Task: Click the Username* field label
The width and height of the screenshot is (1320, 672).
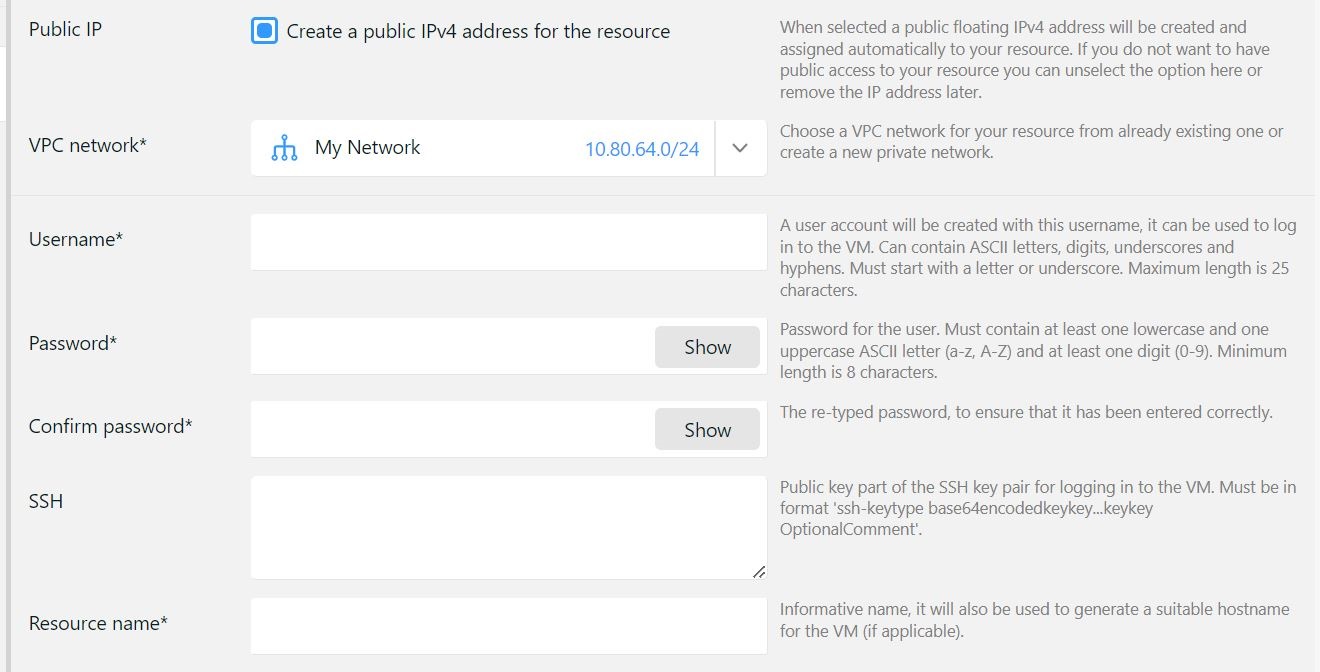Action: (x=76, y=239)
